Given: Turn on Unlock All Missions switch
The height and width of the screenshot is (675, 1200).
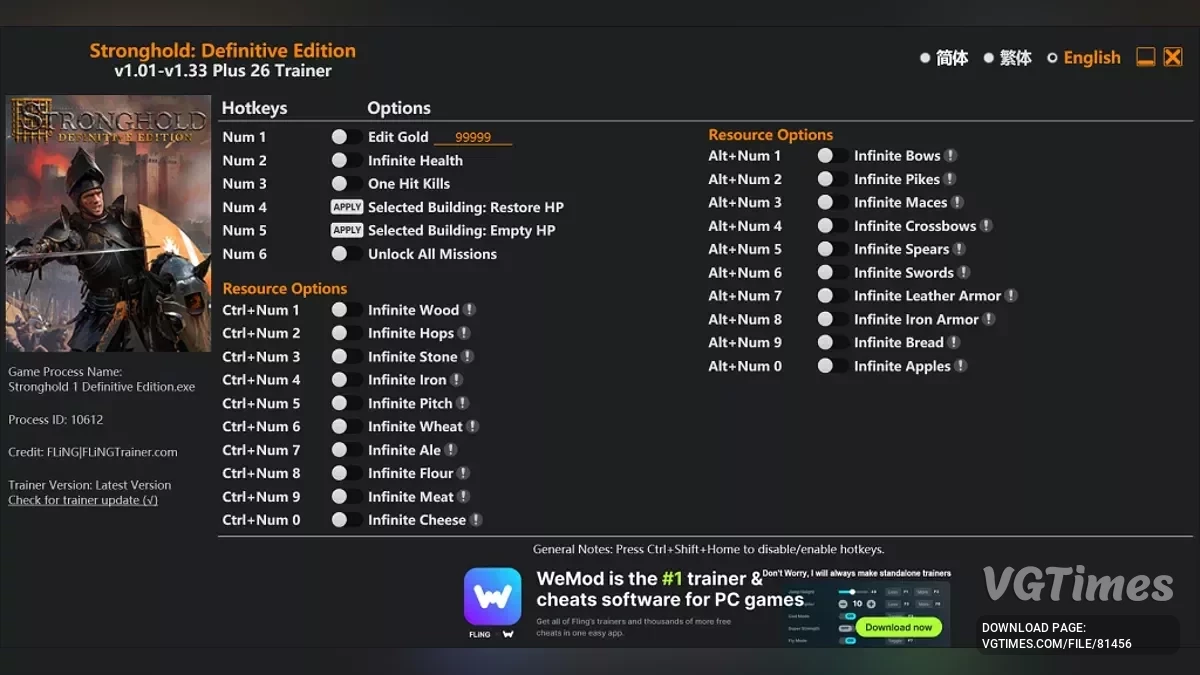Looking at the screenshot, I should pos(346,254).
